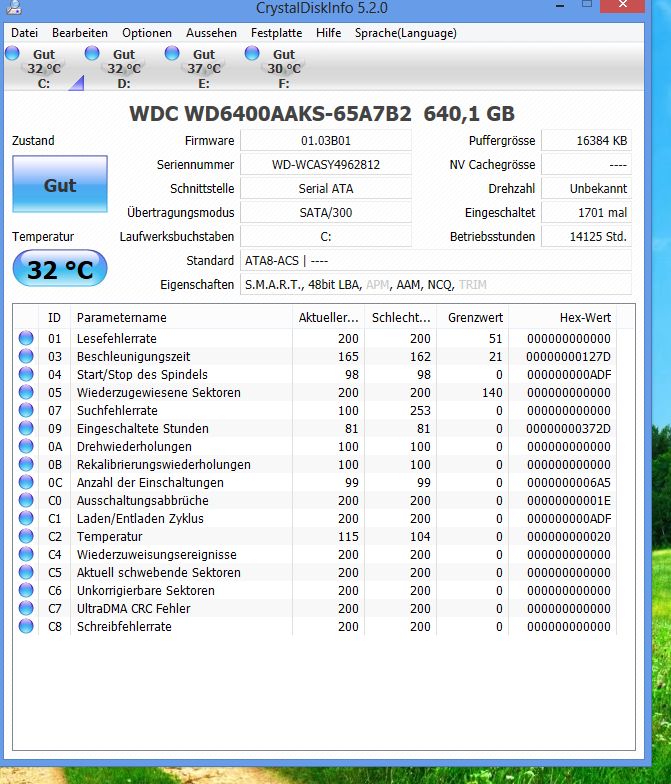
Task: Click the Firmware value 01.03B01 field
Action: (x=326, y=140)
